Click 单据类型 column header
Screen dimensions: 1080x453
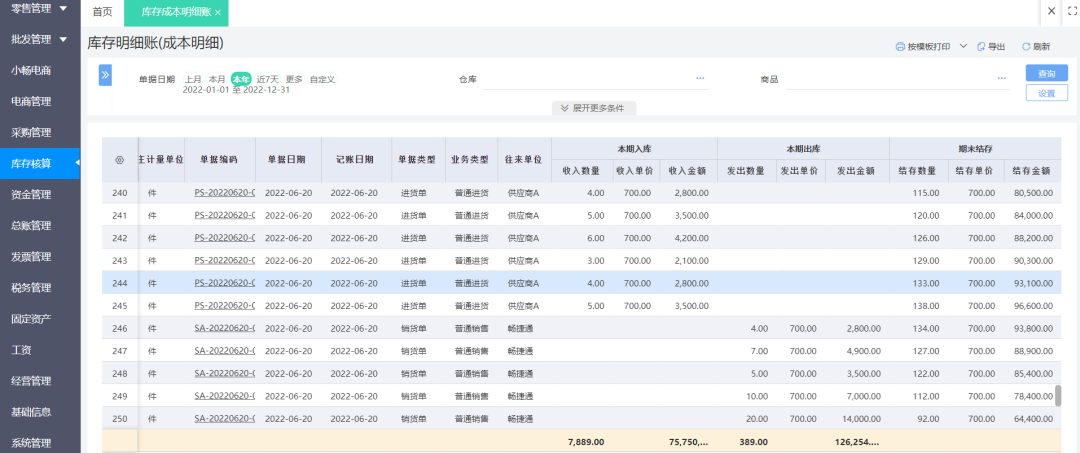coord(417,159)
